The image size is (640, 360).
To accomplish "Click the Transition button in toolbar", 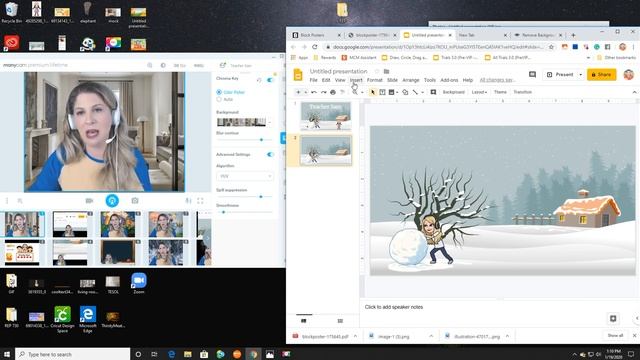I will 522,92.
